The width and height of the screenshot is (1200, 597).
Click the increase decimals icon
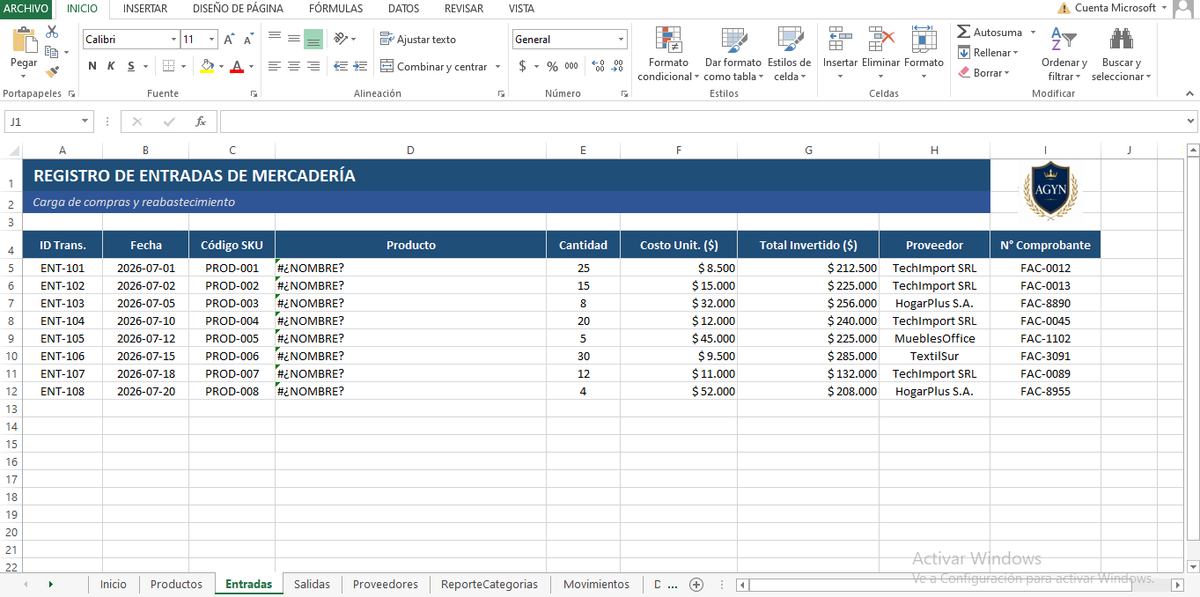coord(598,66)
